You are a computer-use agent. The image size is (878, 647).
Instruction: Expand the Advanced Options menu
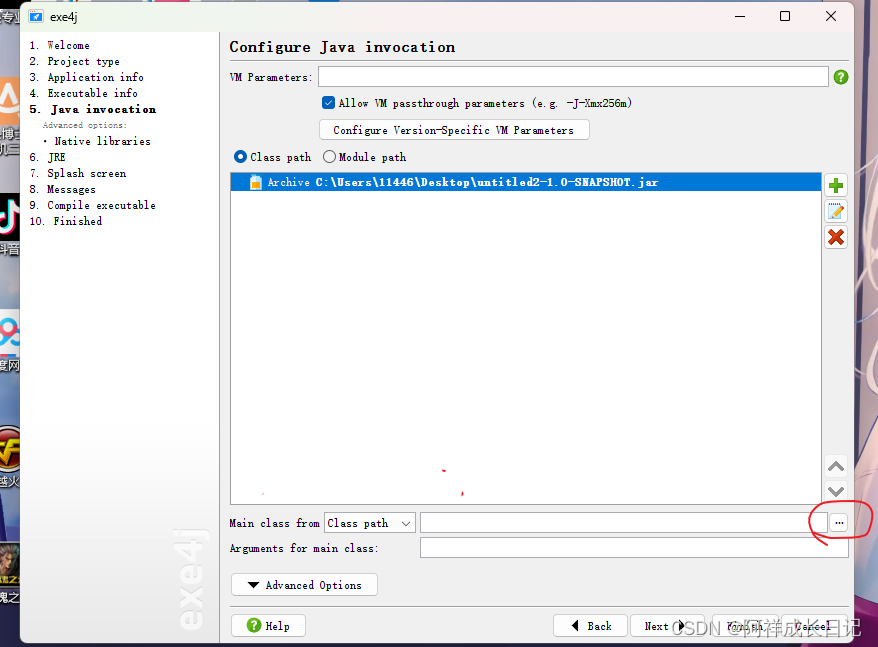tap(304, 585)
